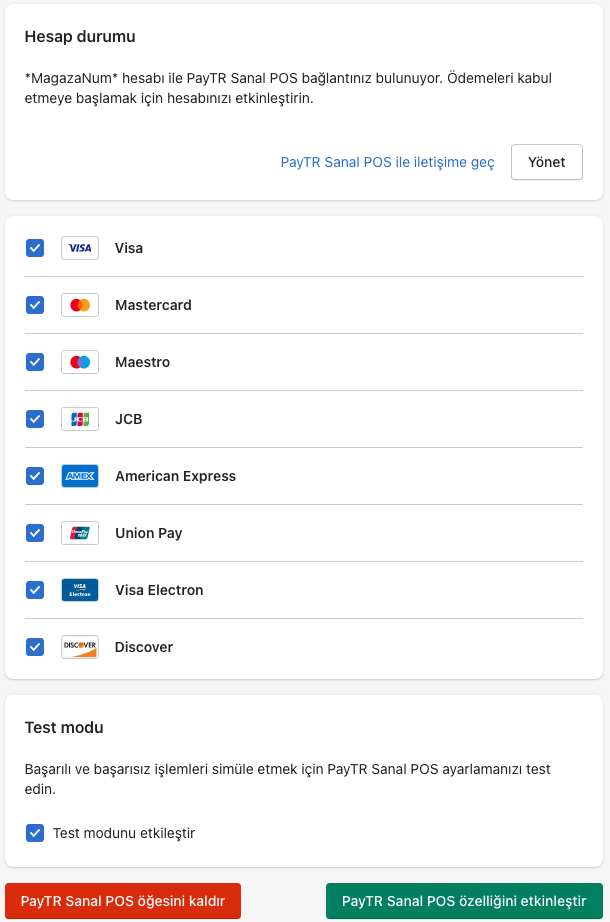The width and height of the screenshot is (610, 922).
Task: Click red 'PayTR Sanal POS öğesini kaldır' button
Action: coord(123,901)
